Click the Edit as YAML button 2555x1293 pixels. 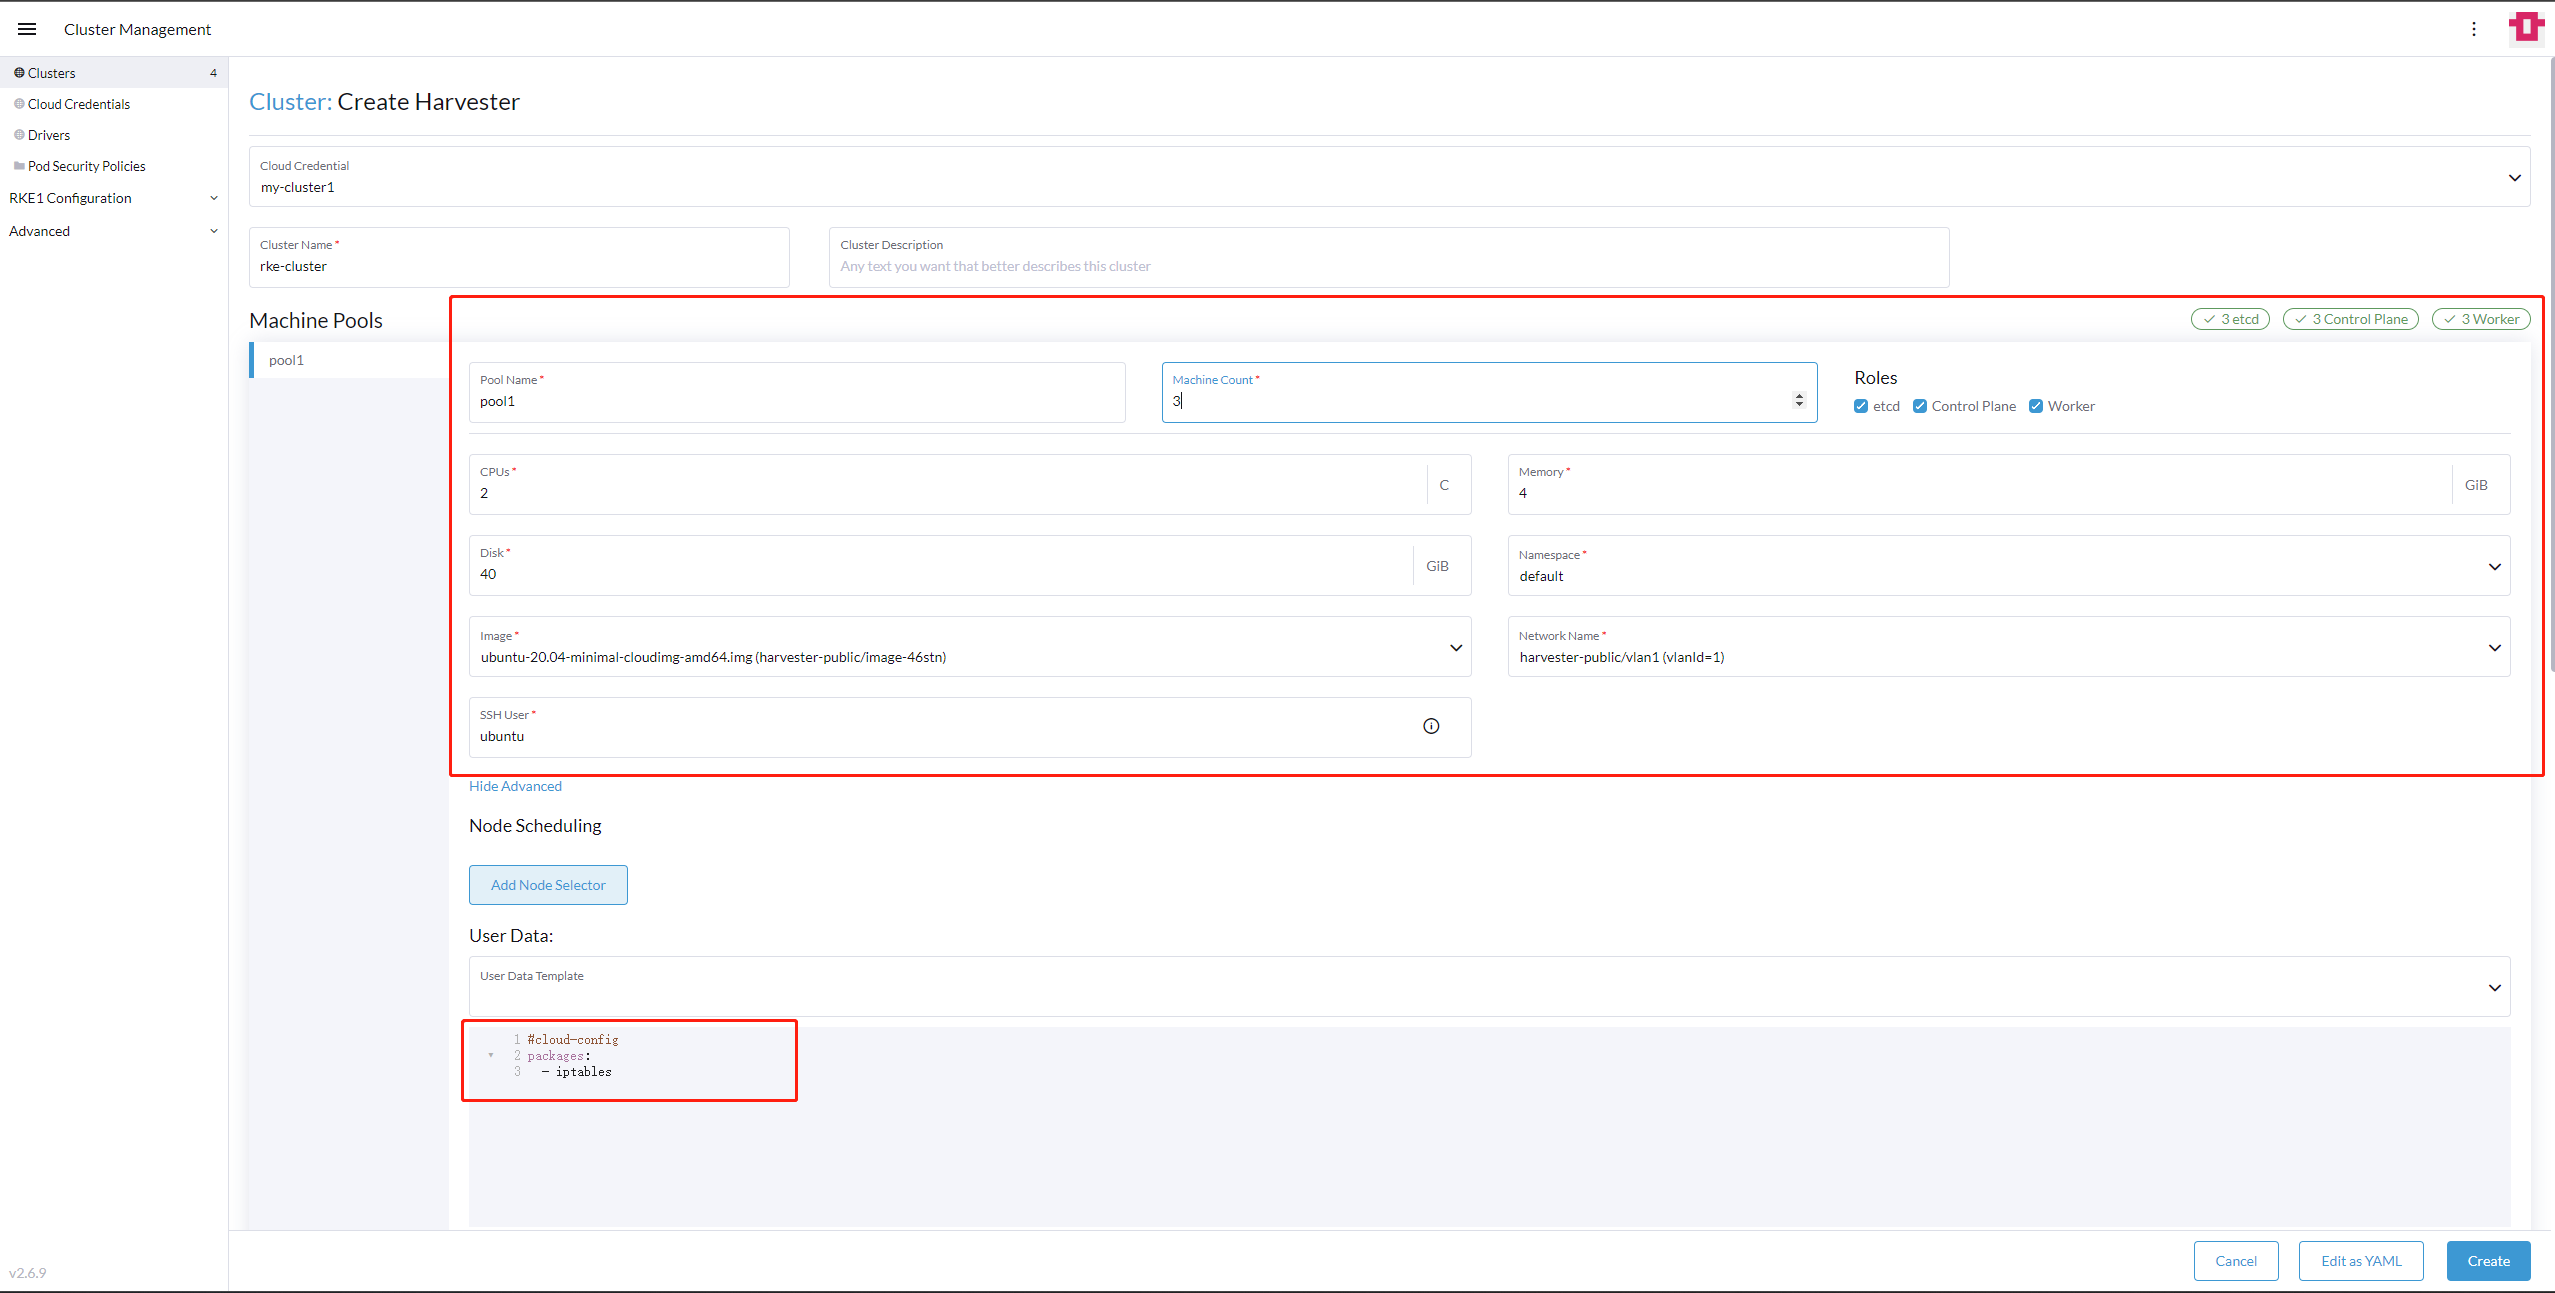[x=2361, y=1261]
